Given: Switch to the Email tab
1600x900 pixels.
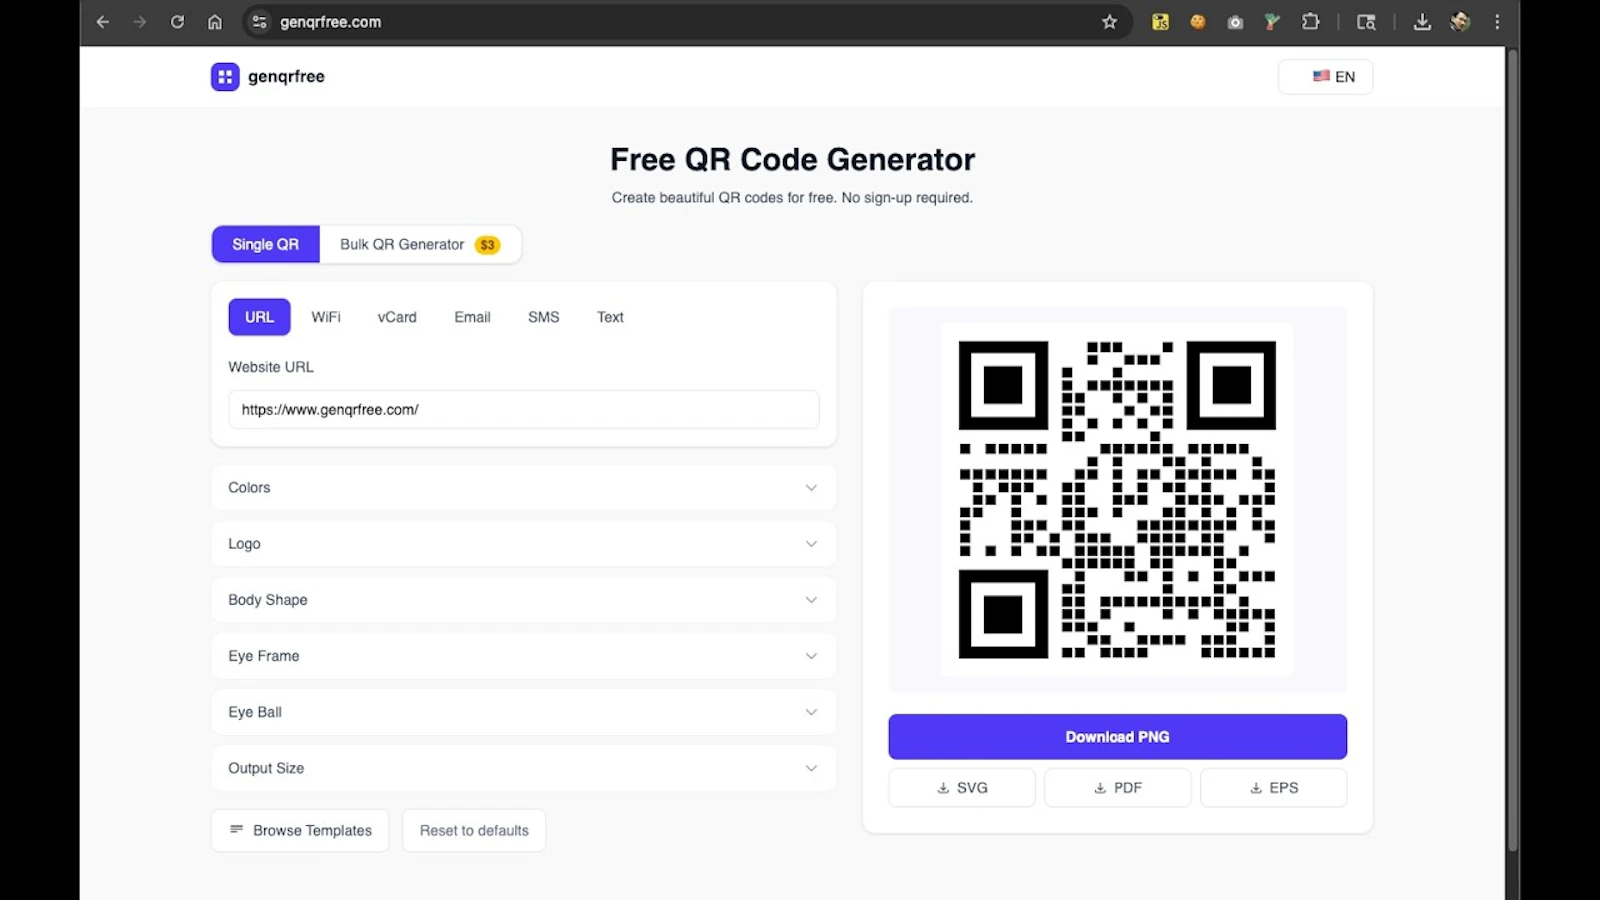Looking at the screenshot, I should pos(472,317).
